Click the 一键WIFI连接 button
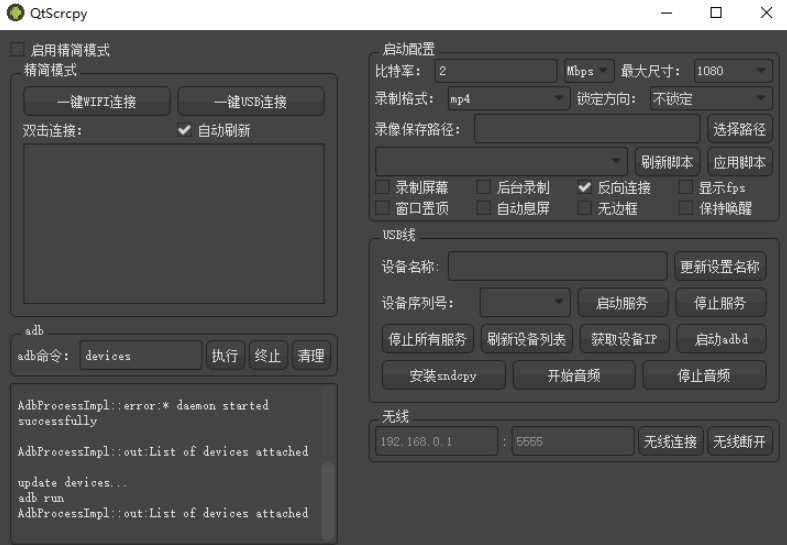 [97, 101]
